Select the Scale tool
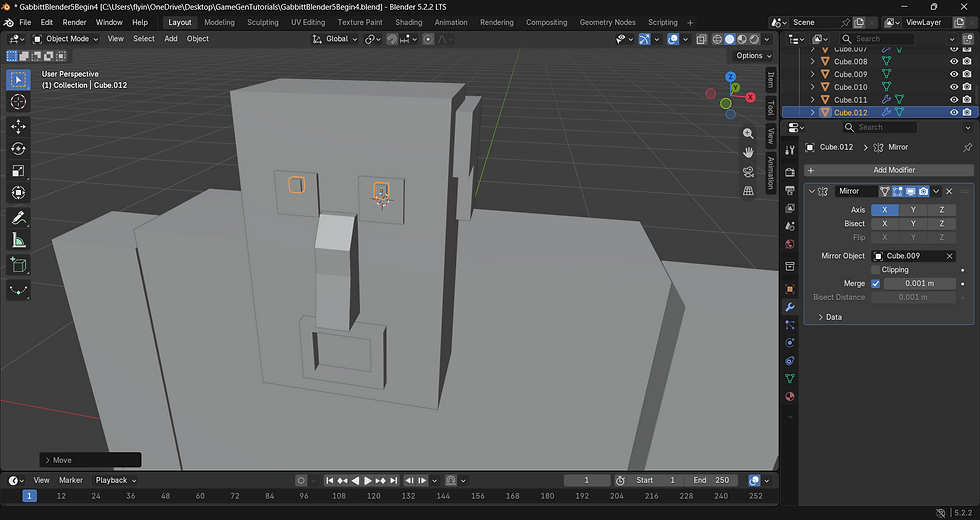This screenshot has height=520, width=980. tap(18, 171)
